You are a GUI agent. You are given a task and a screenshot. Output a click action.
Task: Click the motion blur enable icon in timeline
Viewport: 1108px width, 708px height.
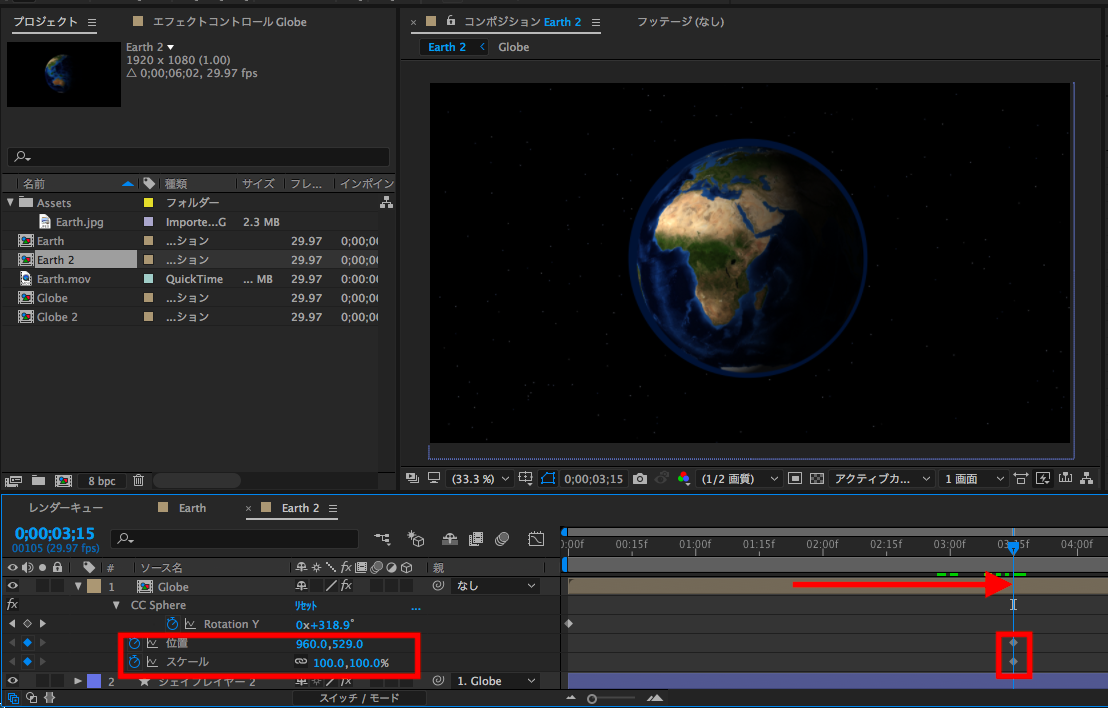(503, 539)
